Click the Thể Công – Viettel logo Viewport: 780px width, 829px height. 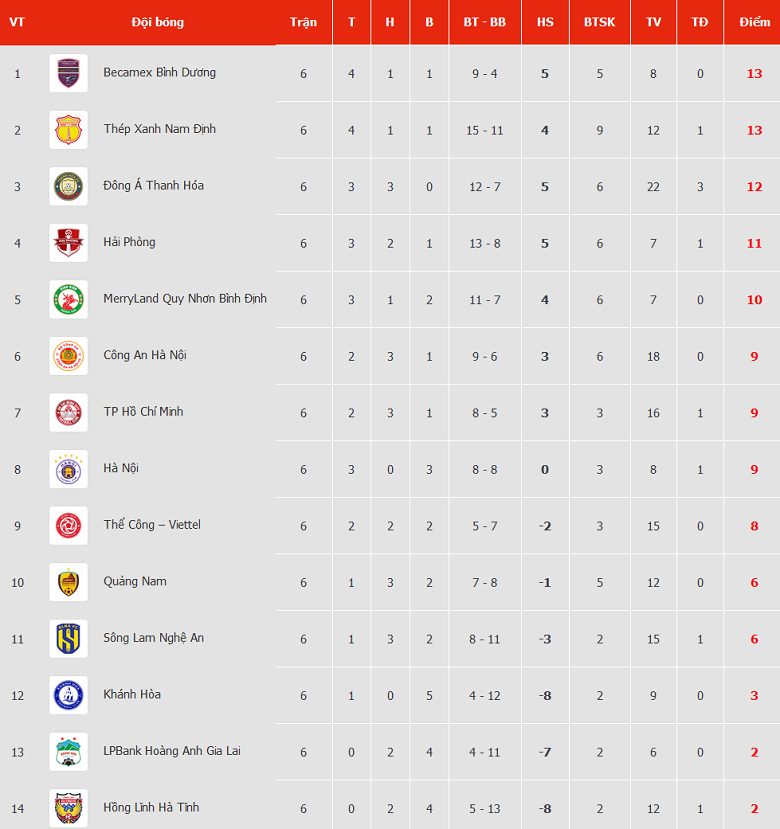coord(69,525)
